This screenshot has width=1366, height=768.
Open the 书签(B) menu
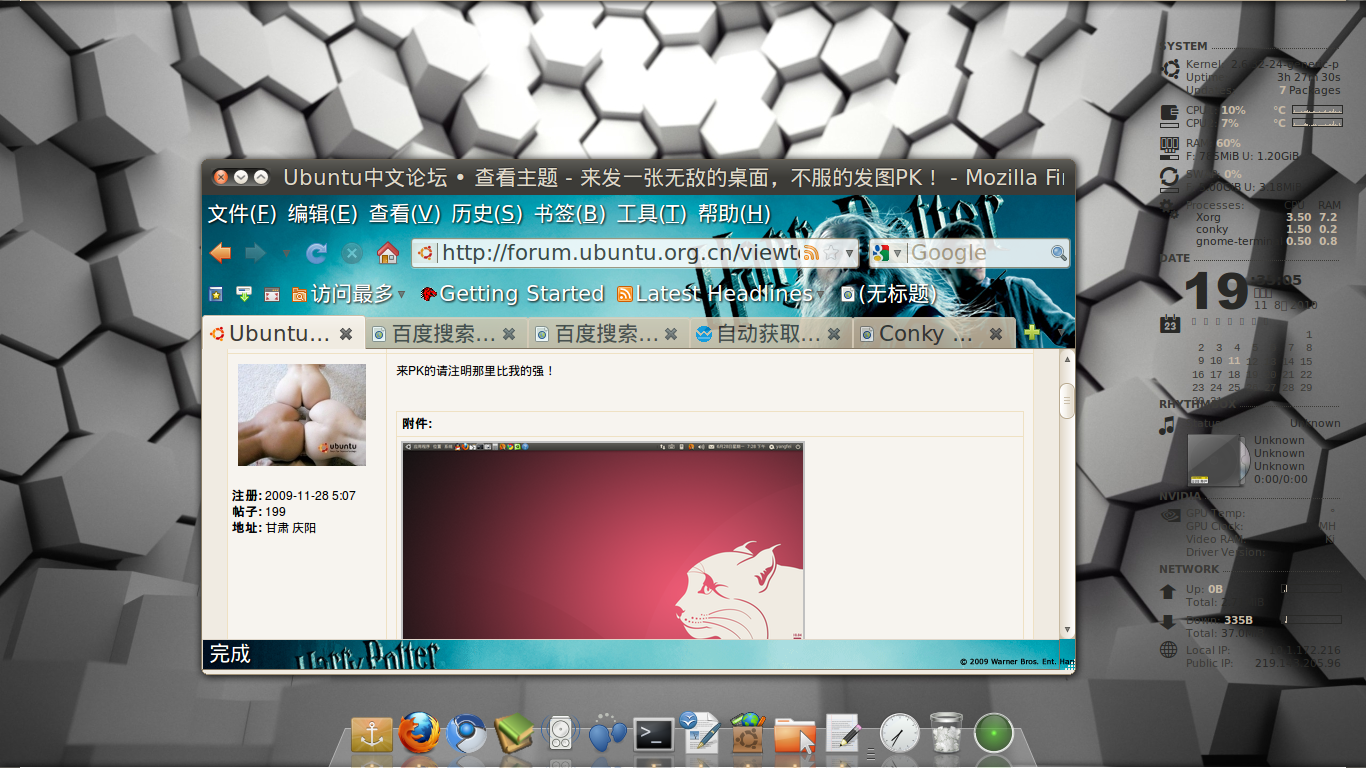[x=570, y=213]
